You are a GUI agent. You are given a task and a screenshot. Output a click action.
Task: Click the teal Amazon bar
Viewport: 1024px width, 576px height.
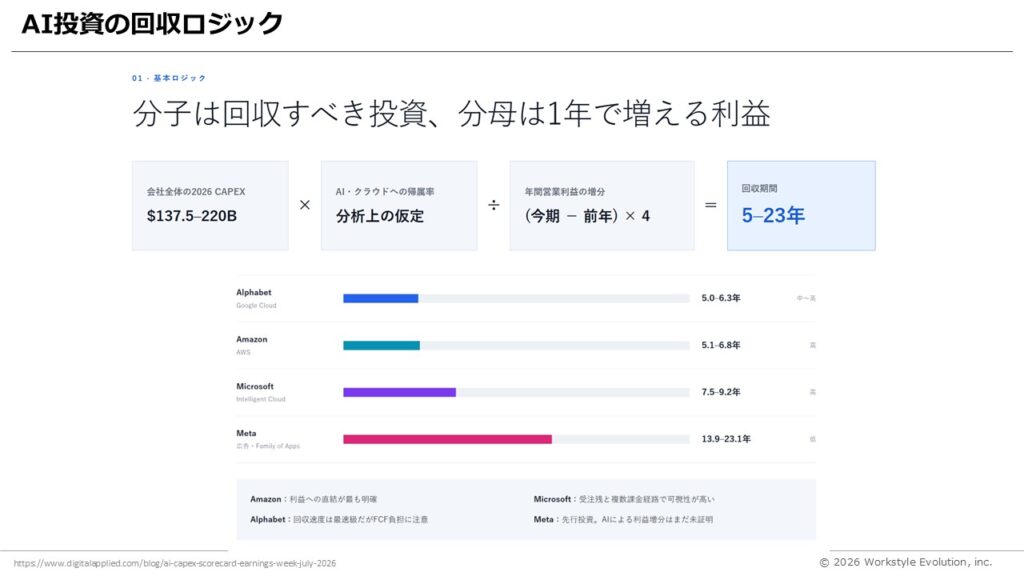click(381, 345)
